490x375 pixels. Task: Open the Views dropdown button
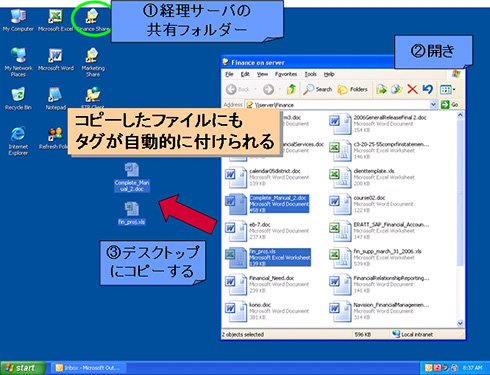click(447, 89)
